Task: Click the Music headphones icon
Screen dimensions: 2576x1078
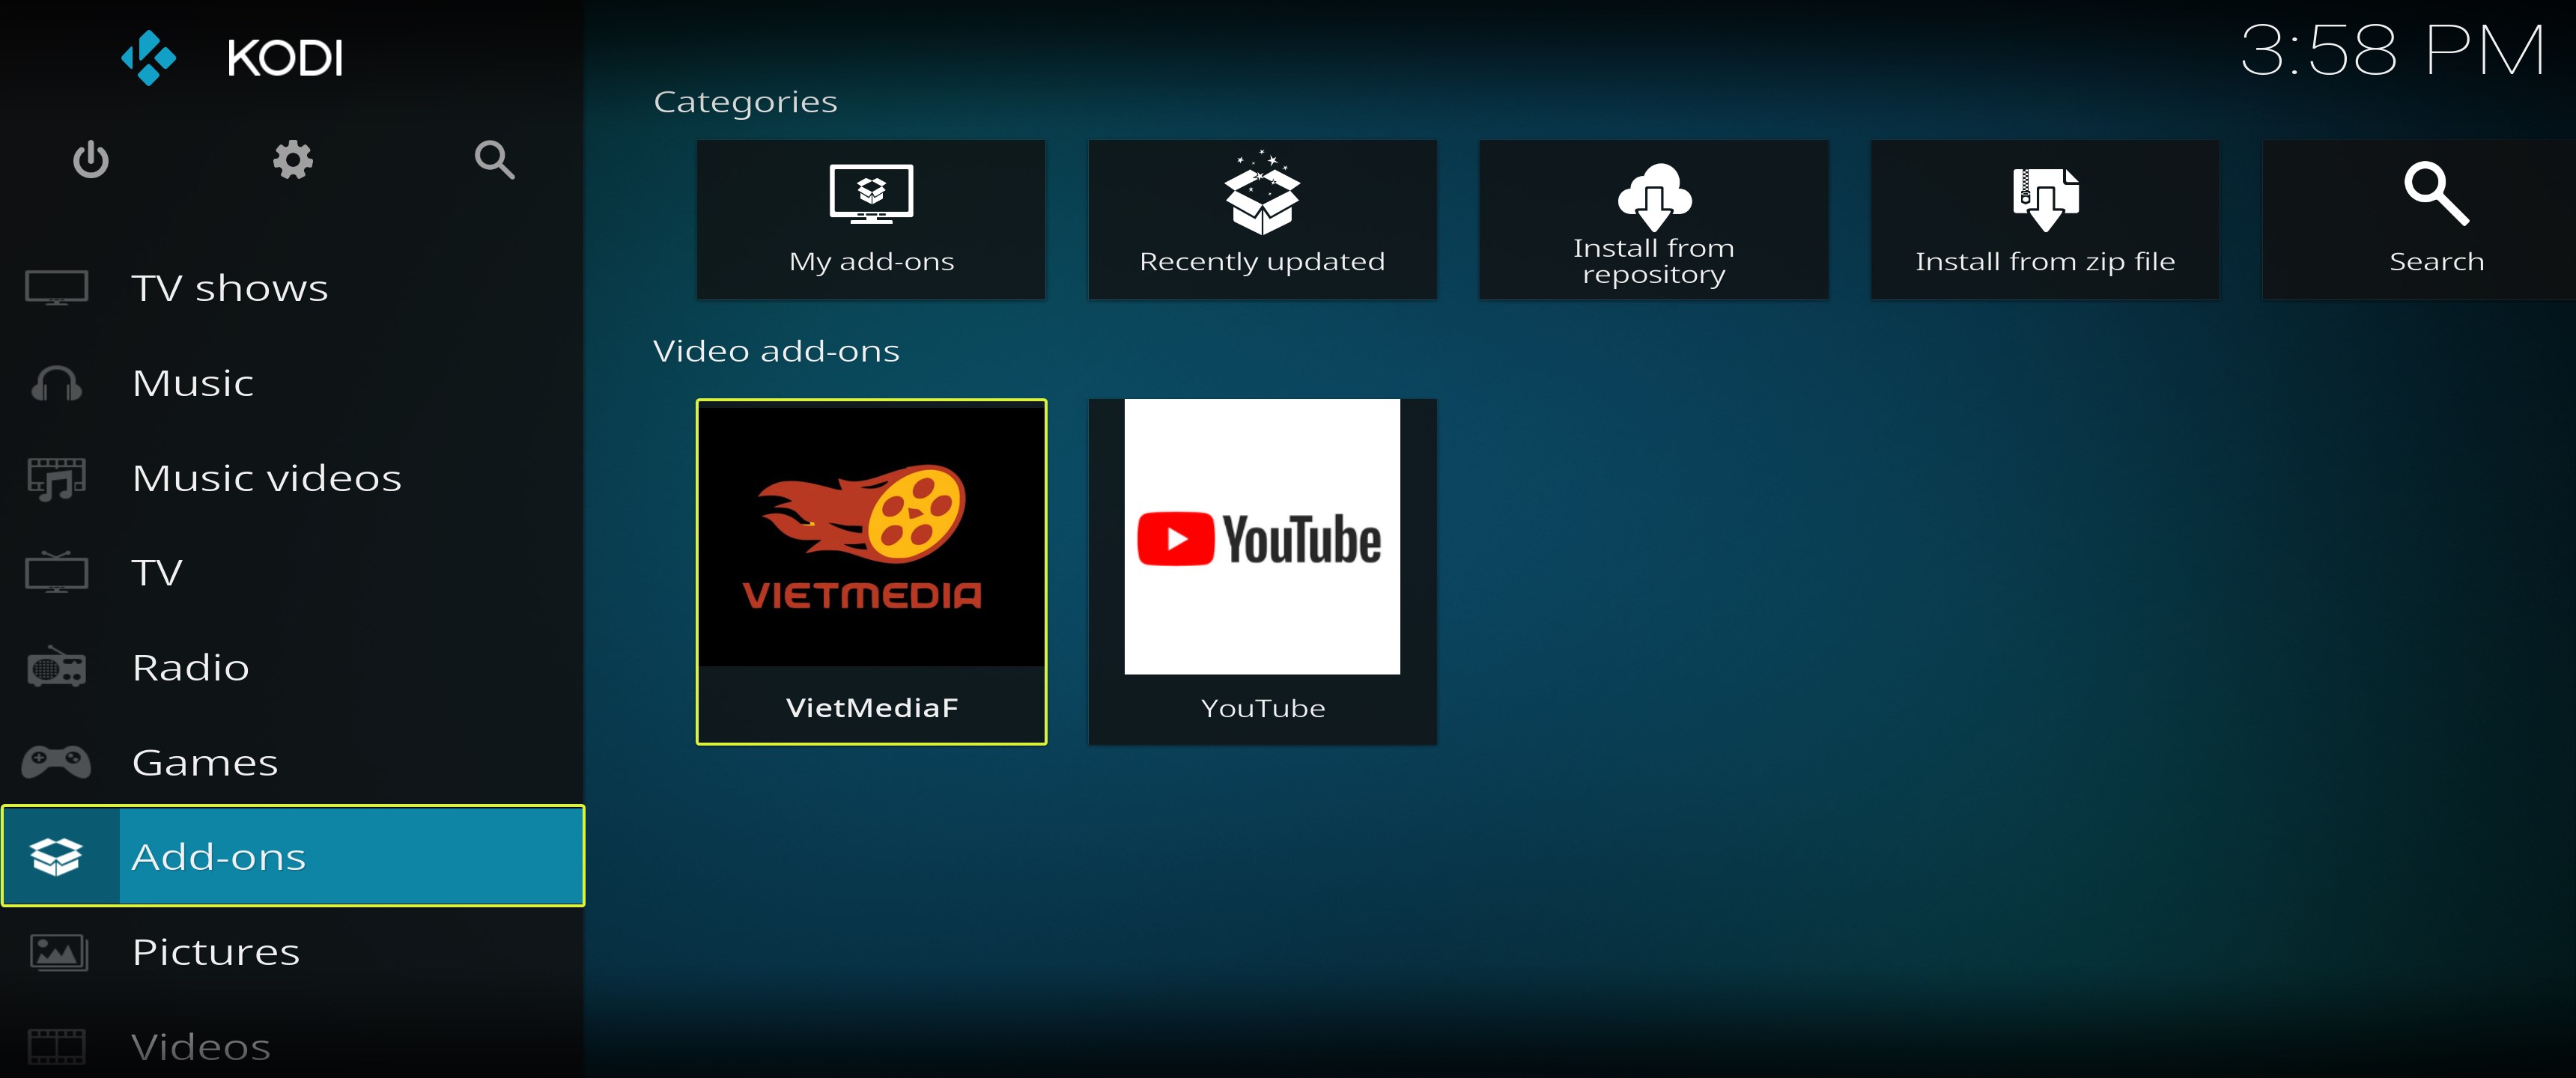Action: [57, 383]
